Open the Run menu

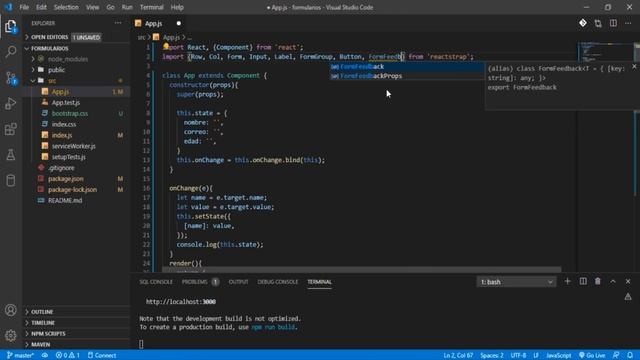click(127, 7)
